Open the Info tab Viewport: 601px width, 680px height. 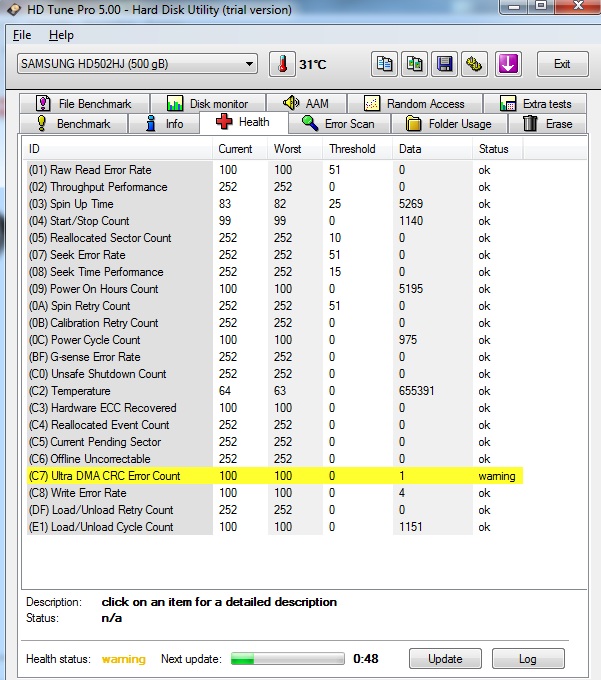(164, 124)
